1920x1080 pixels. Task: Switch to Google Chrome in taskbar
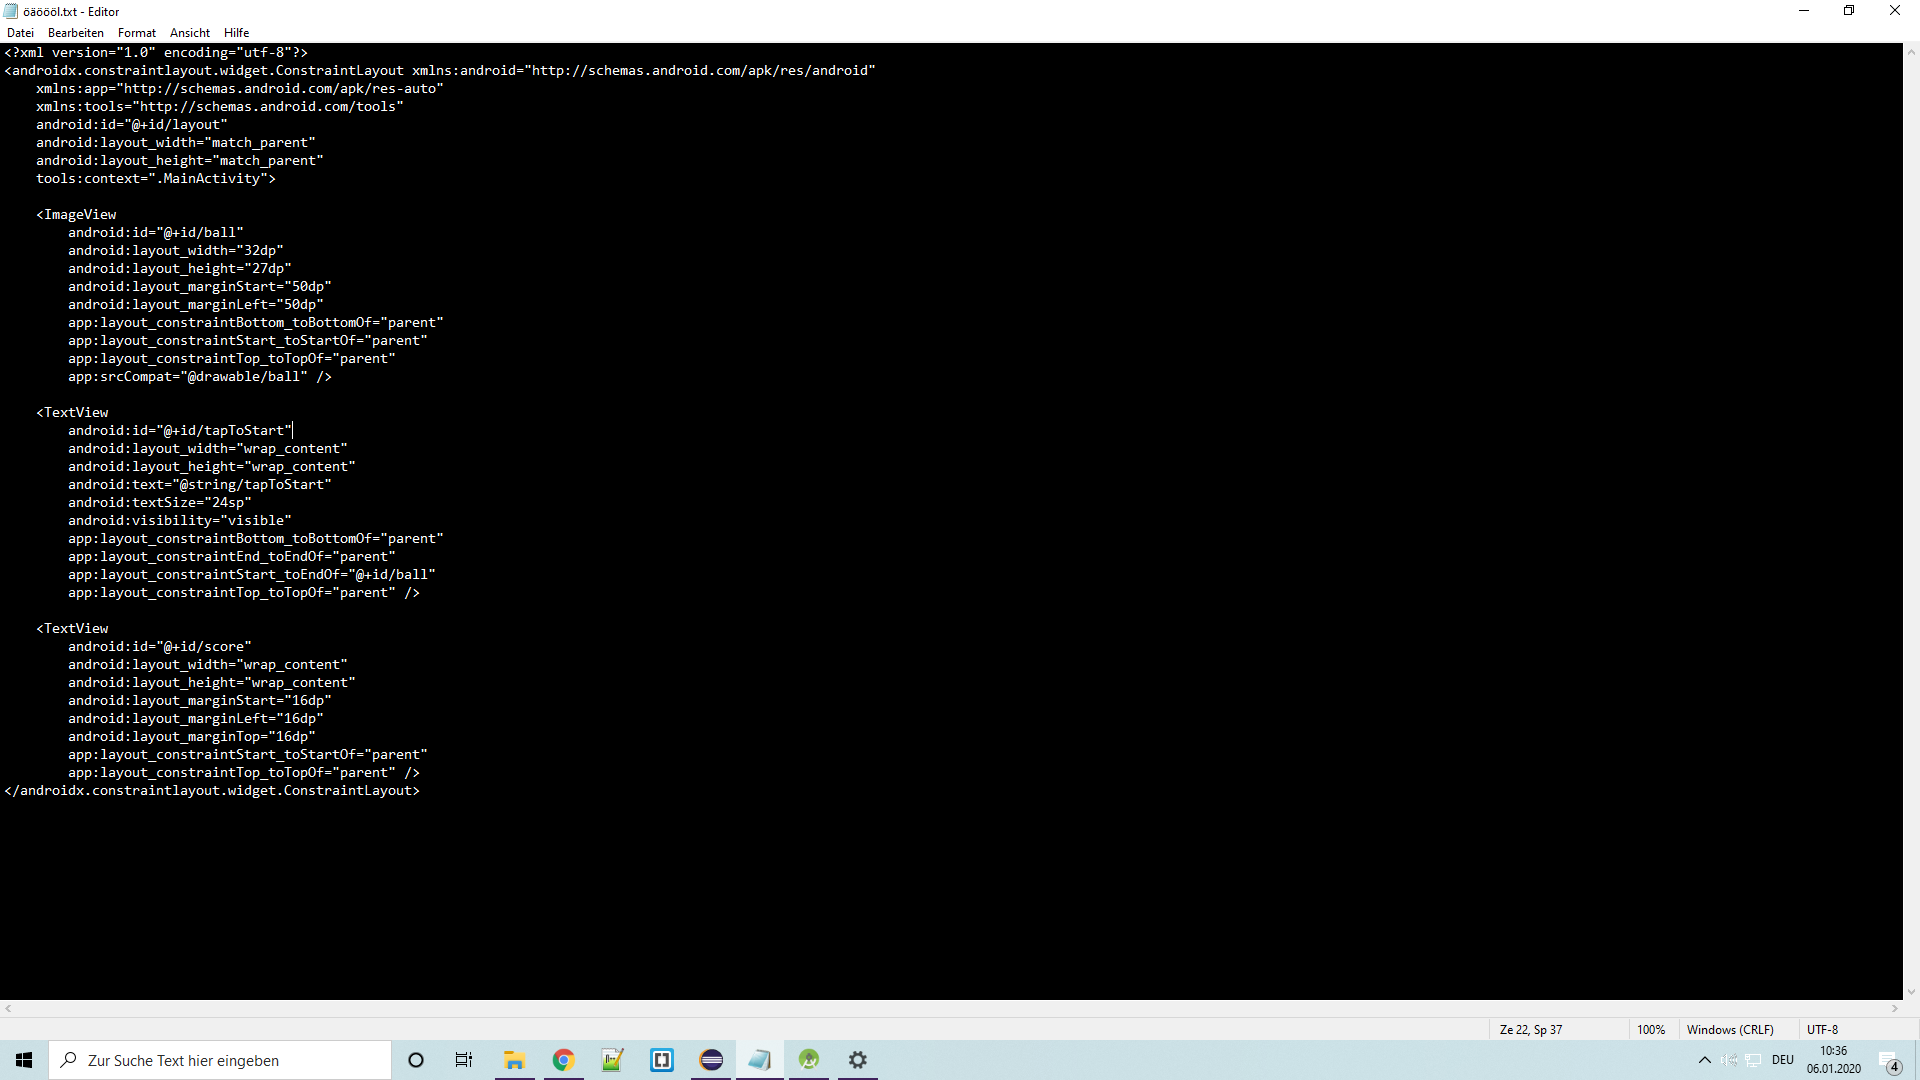point(564,1060)
